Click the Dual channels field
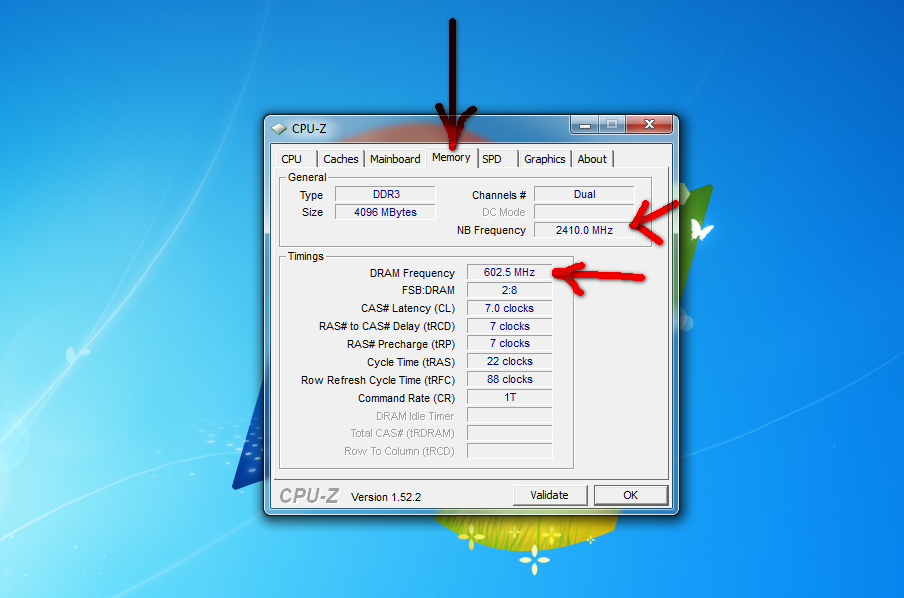This screenshot has width=904, height=598. point(584,194)
